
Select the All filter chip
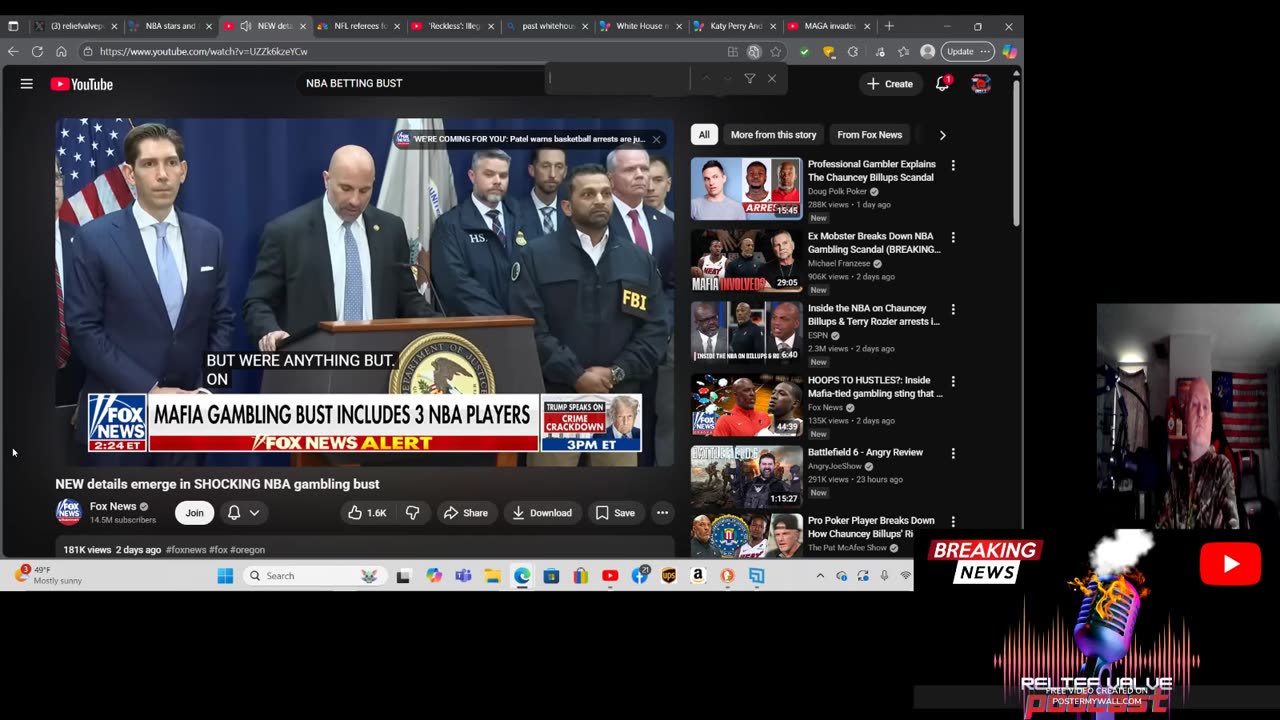click(x=704, y=135)
